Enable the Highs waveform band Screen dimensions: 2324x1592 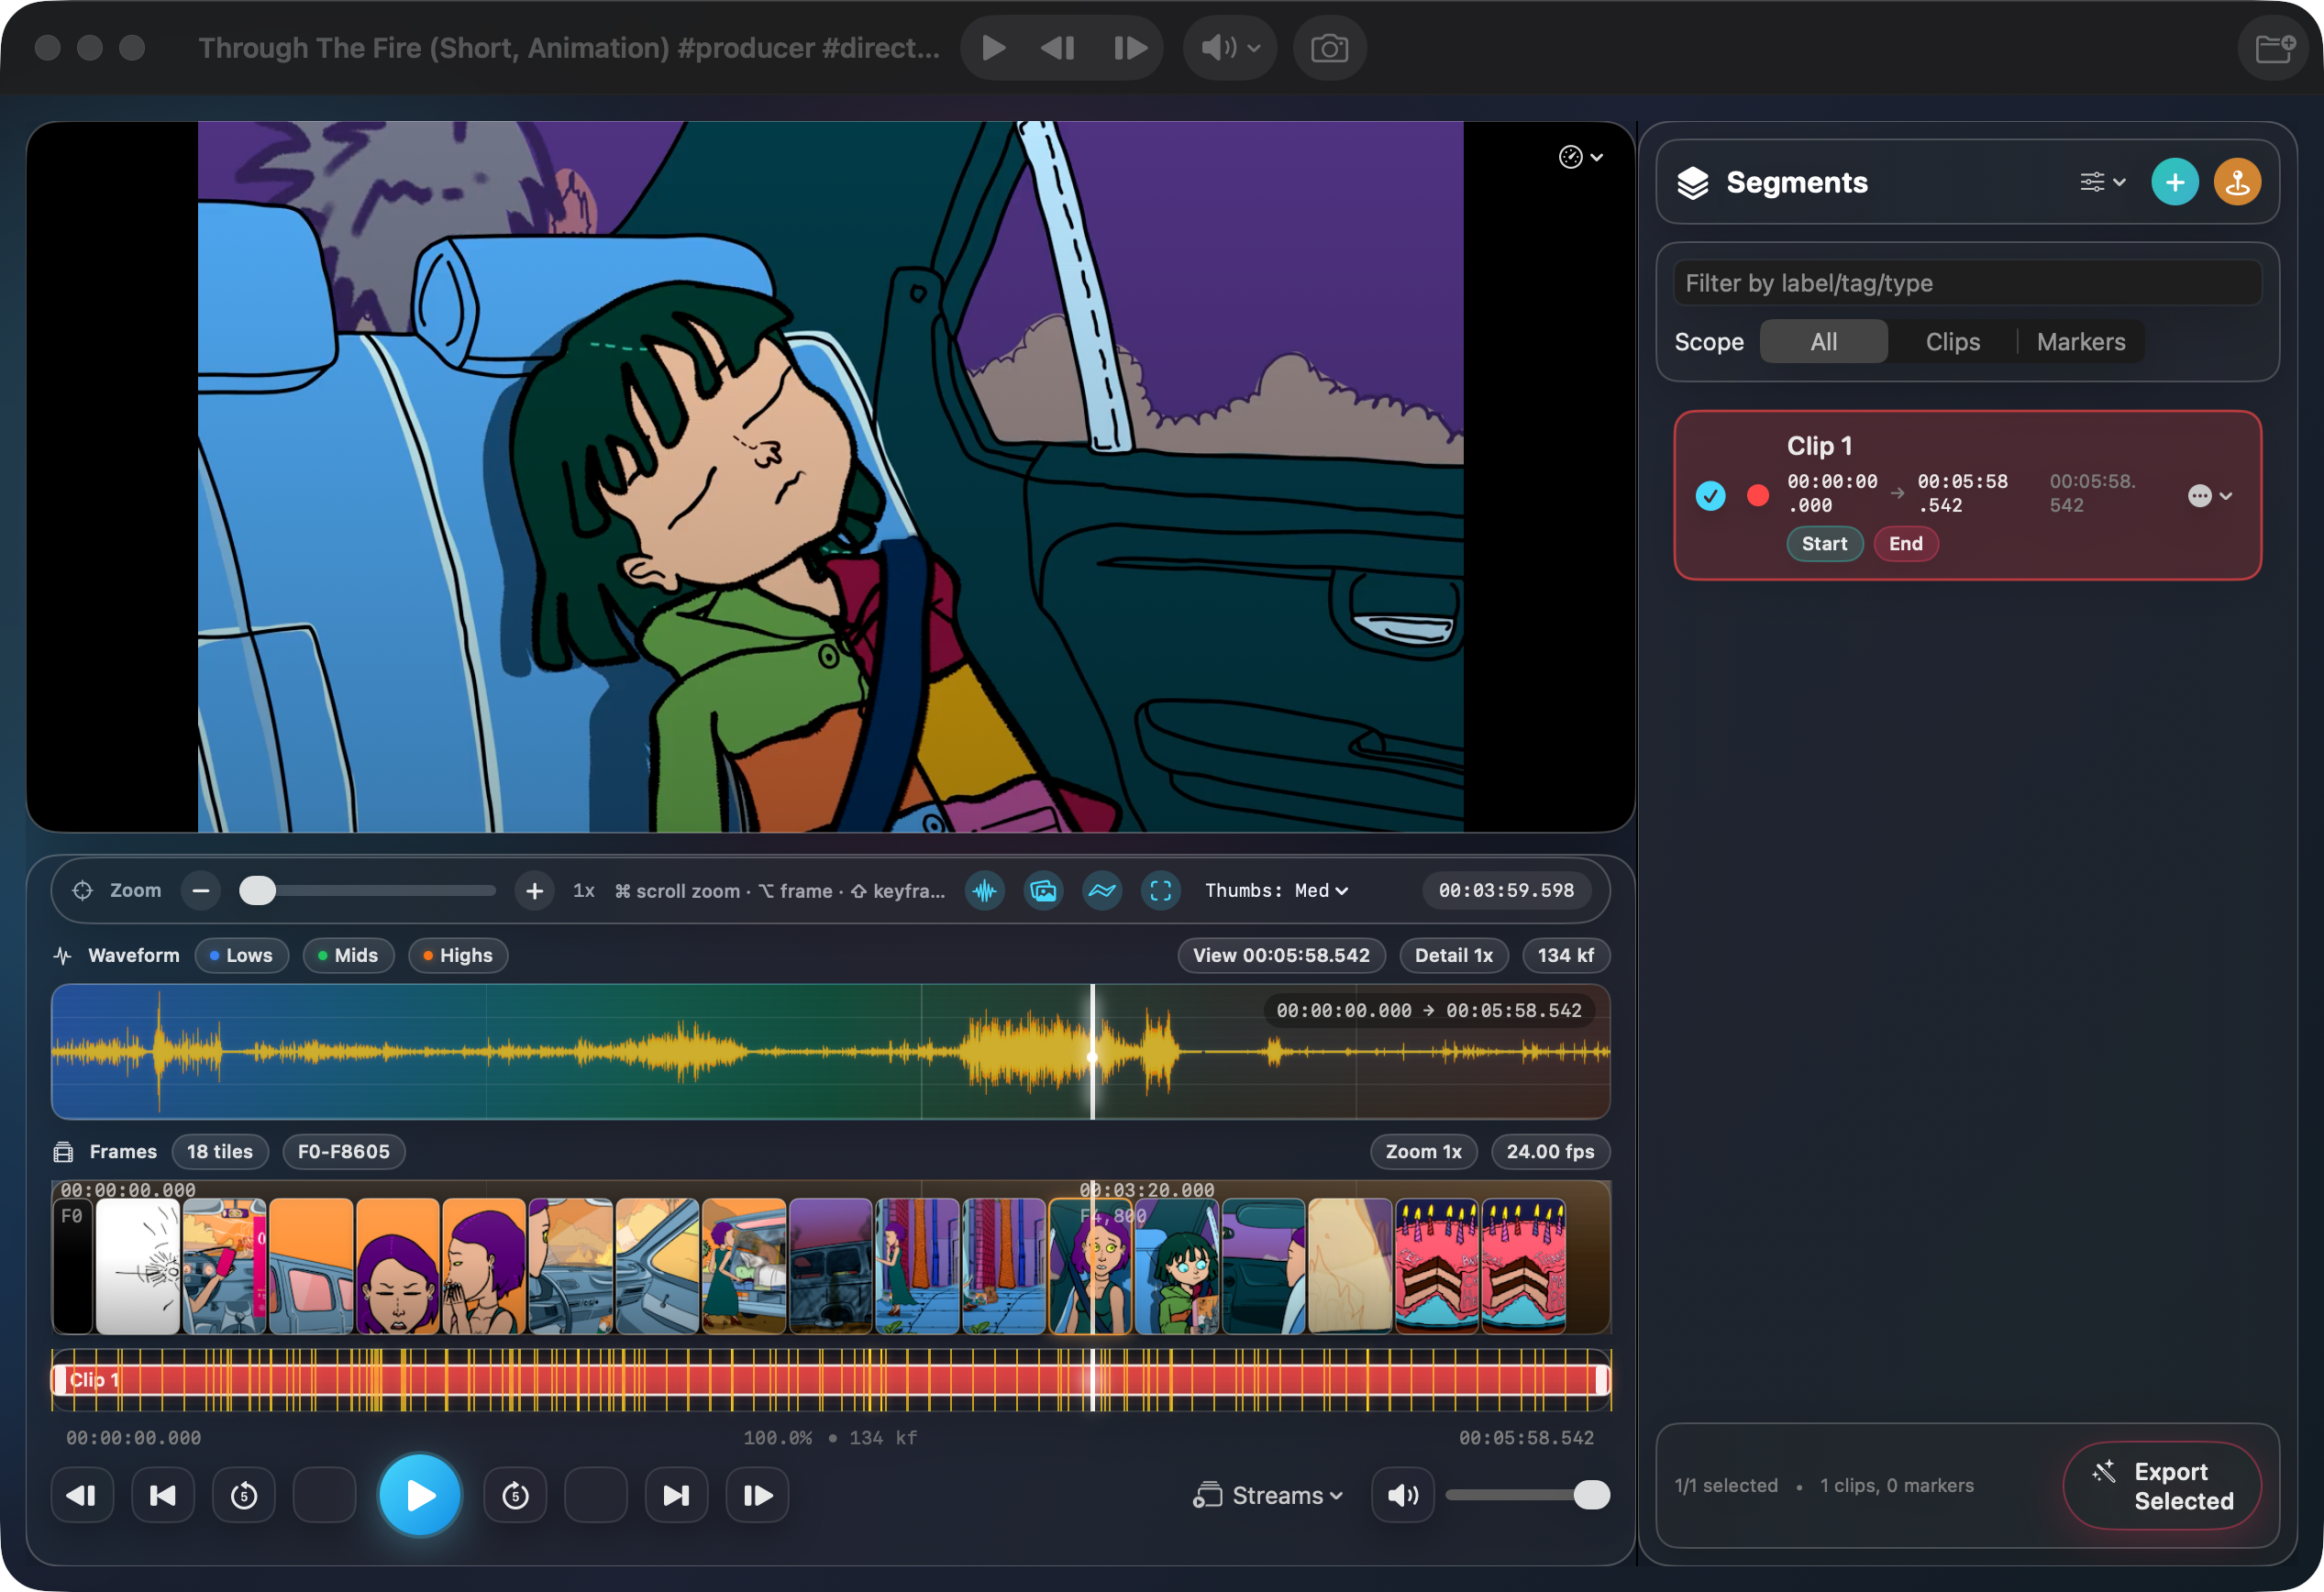457,955
